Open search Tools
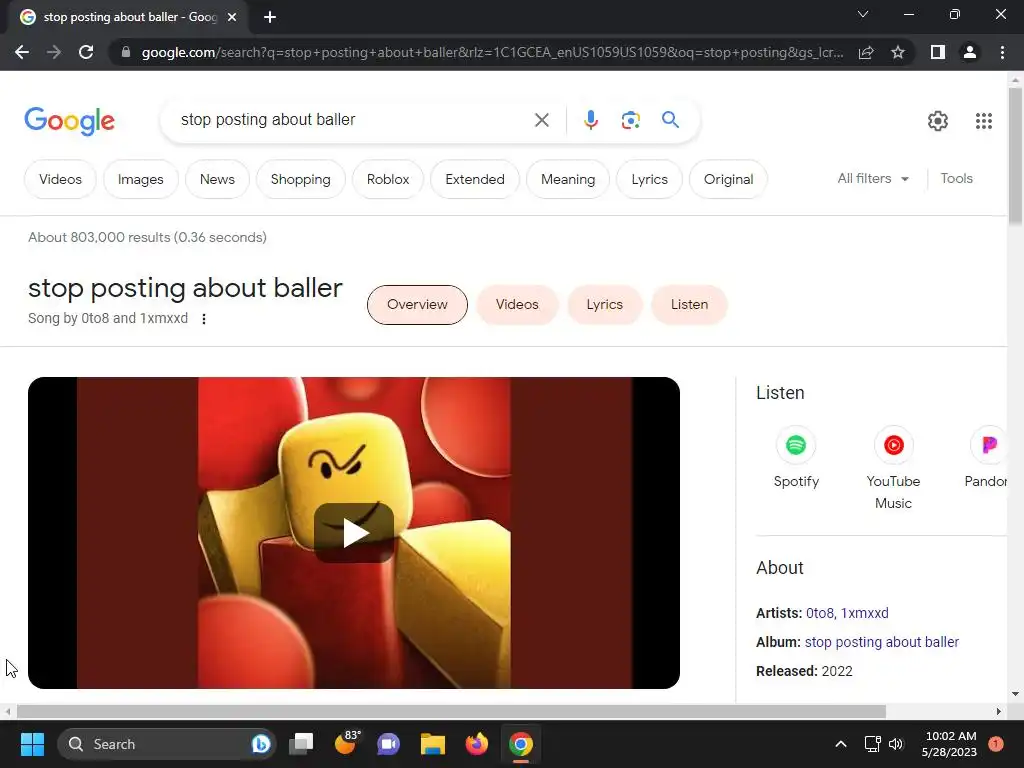The width and height of the screenshot is (1024, 768). point(956,178)
